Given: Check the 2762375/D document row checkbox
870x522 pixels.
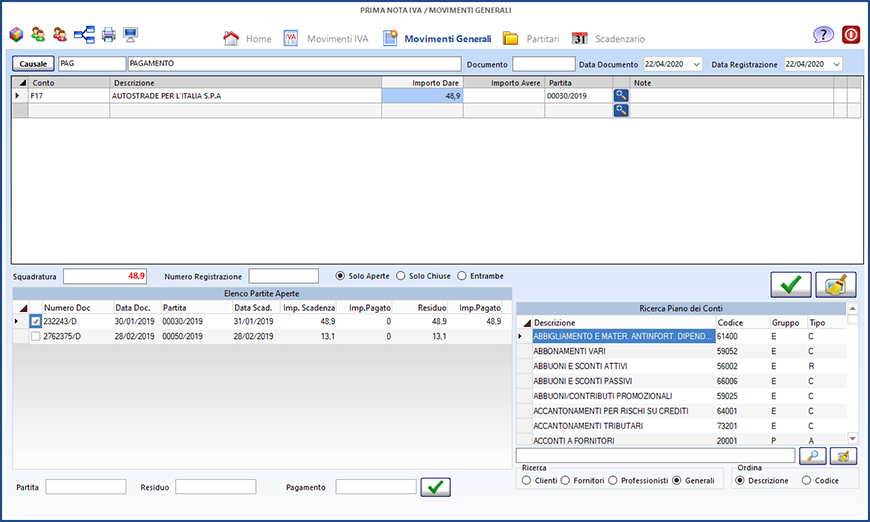Looking at the screenshot, I should point(36,337).
